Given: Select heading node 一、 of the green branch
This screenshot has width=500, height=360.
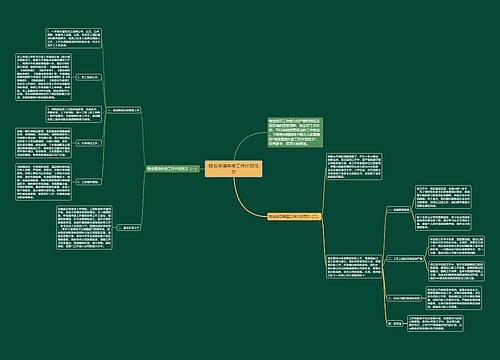Looking at the screenshot, I should (x=124, y=110).
